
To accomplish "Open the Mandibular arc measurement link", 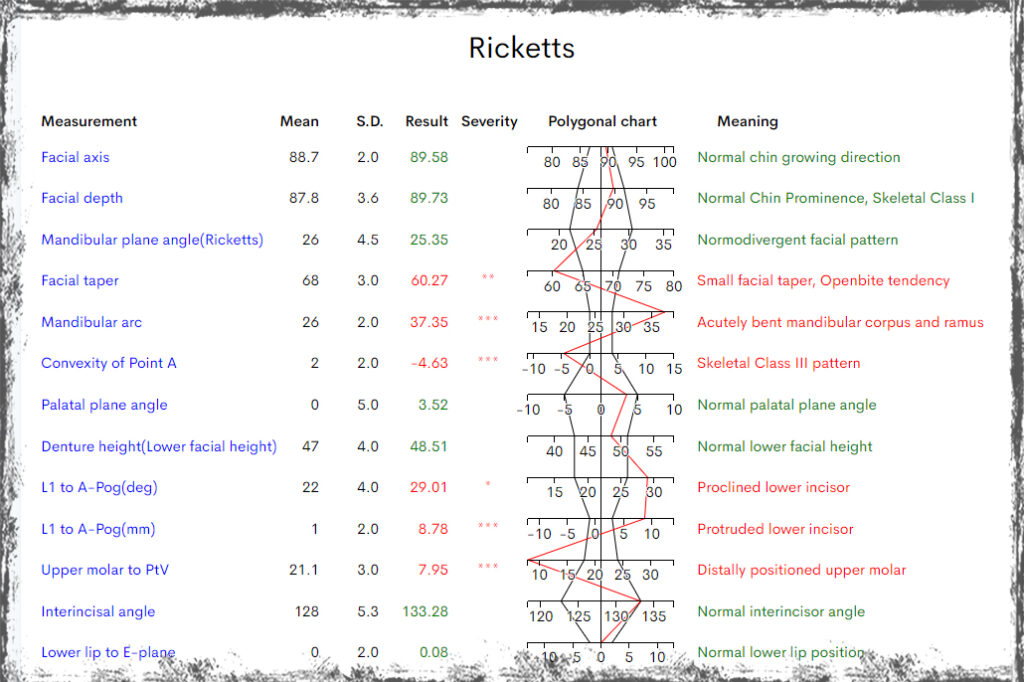I will pos(91,322).
